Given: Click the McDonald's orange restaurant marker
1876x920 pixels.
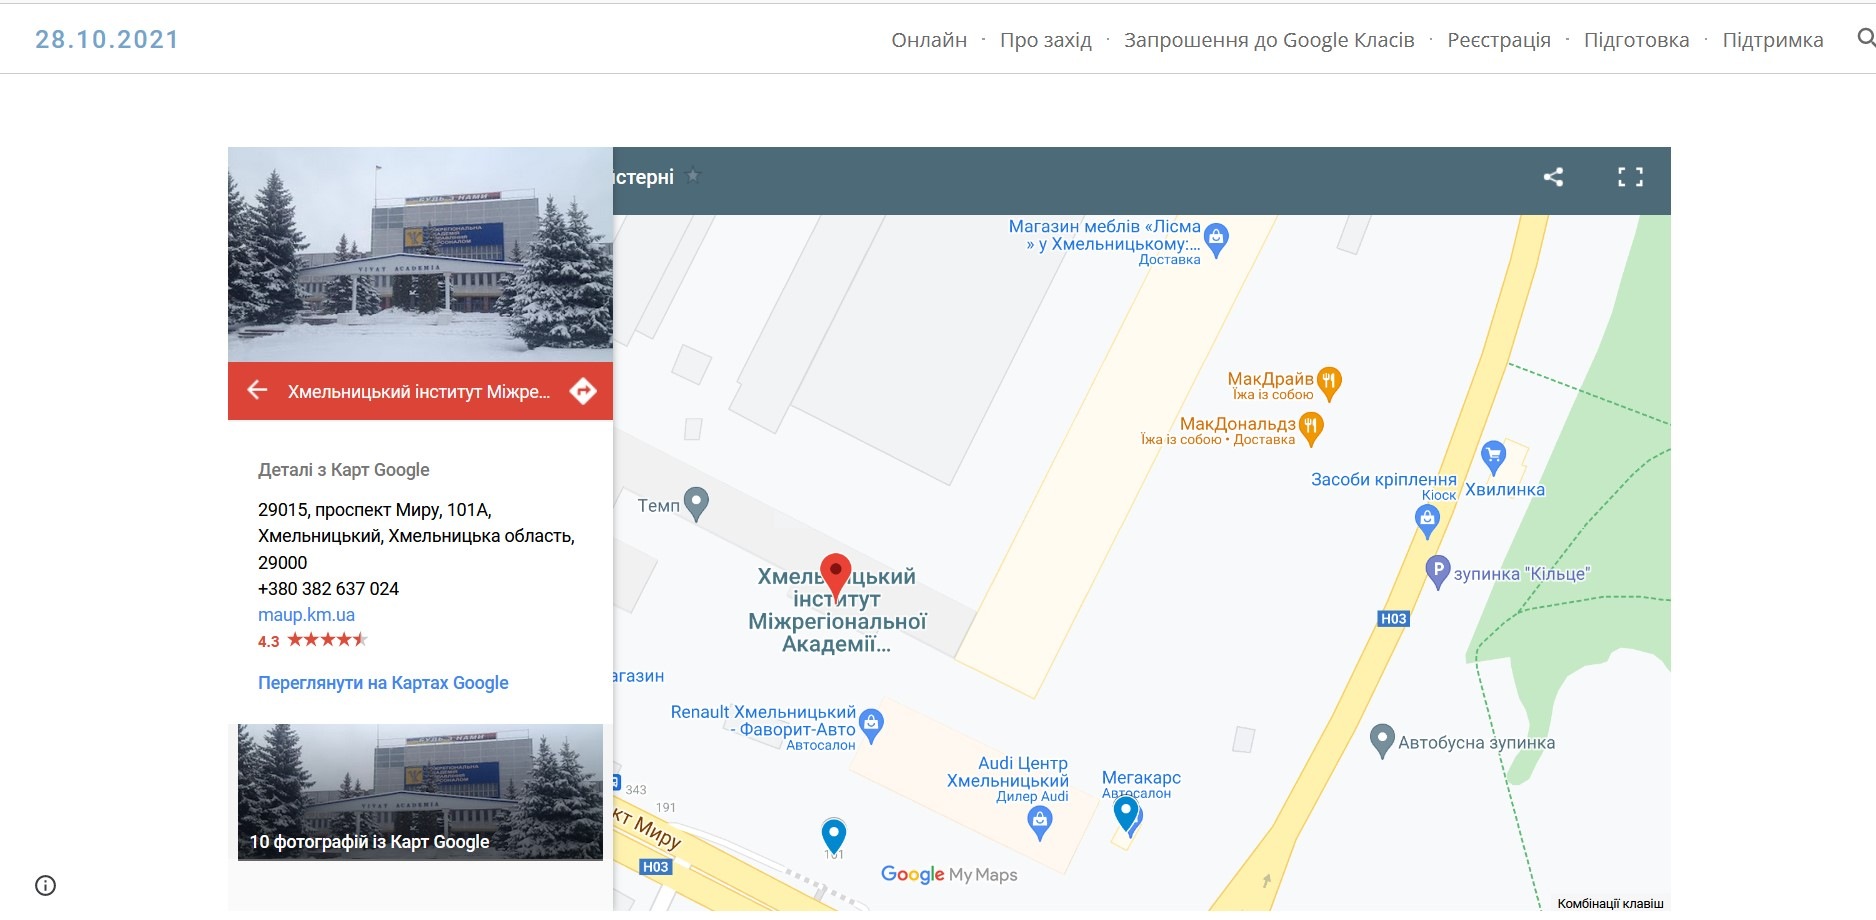Looking at the screenshot, I should 1310,427.
